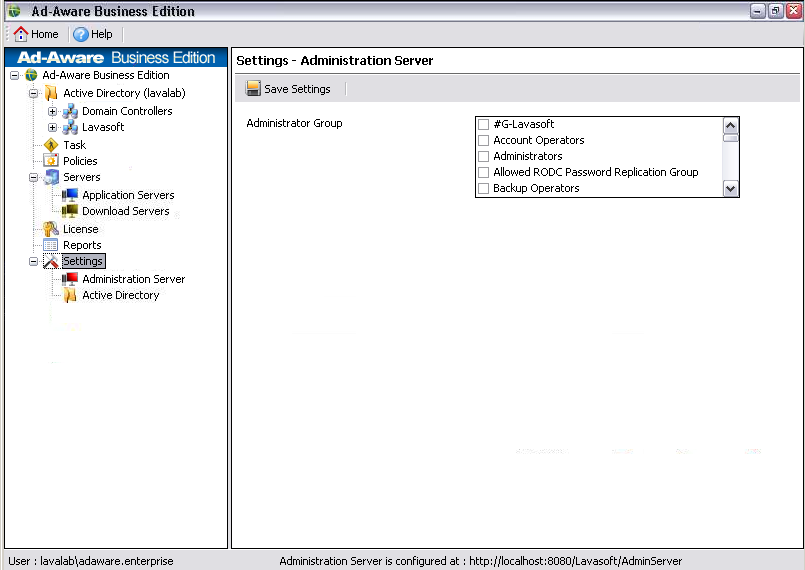Select Active Directory (lavalab) in tree
The height and width of the screenshot is (570, 805).
click(124, 93)
